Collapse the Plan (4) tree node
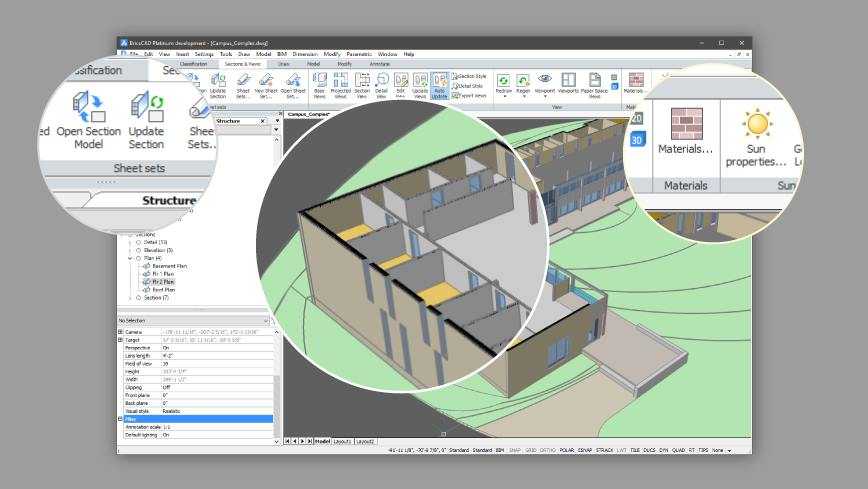The width and height of the screenshot is (868, 489). click(130, 257)
